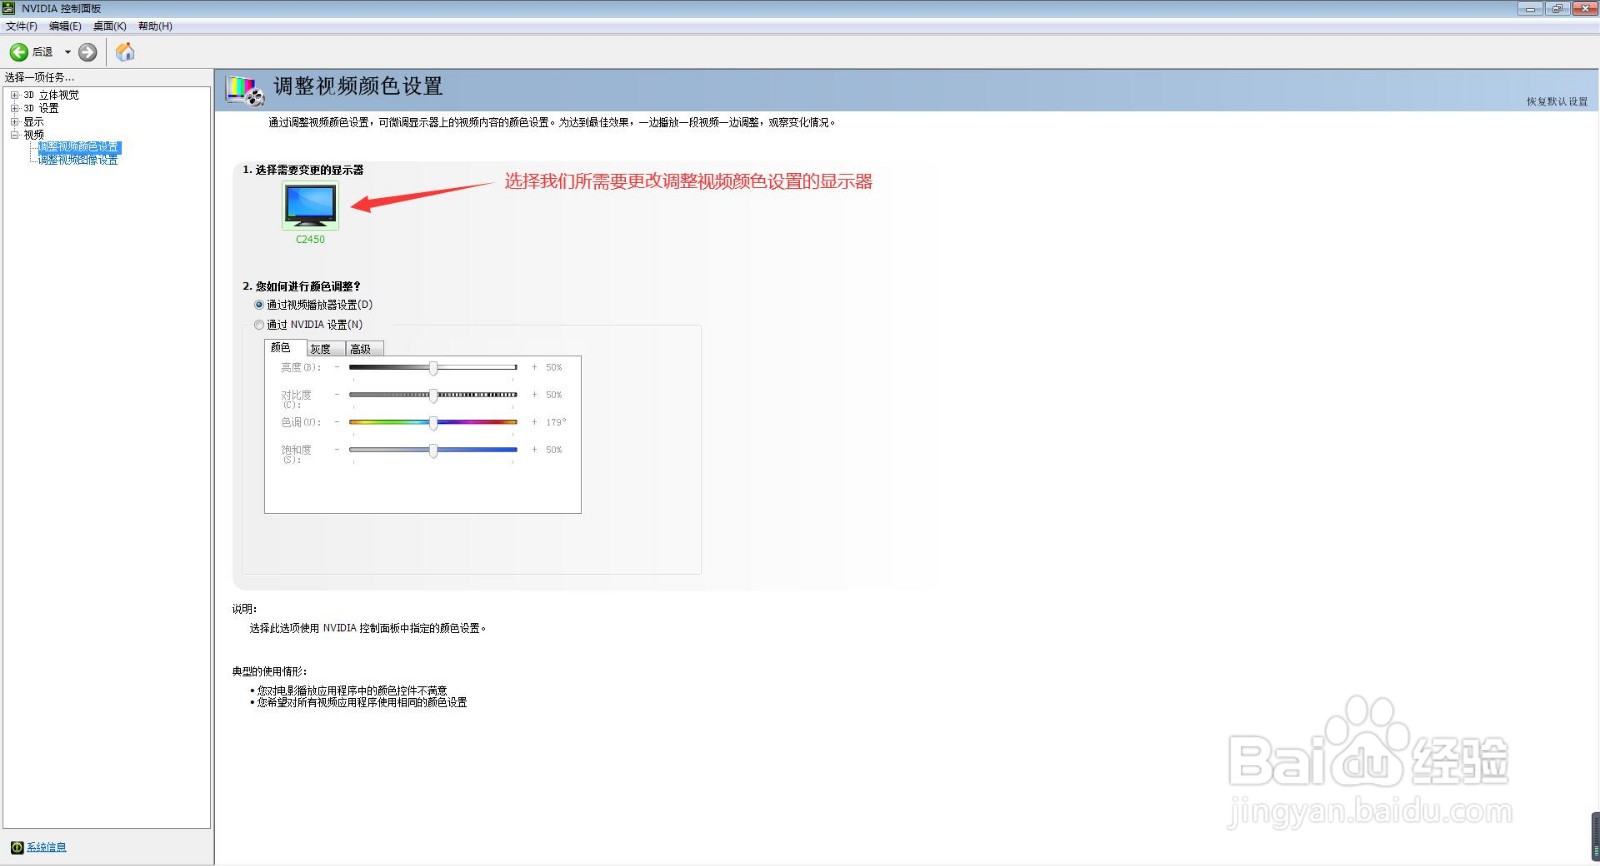
Task: Click the system info icon beside 系统信息
Action: (17, 847)
